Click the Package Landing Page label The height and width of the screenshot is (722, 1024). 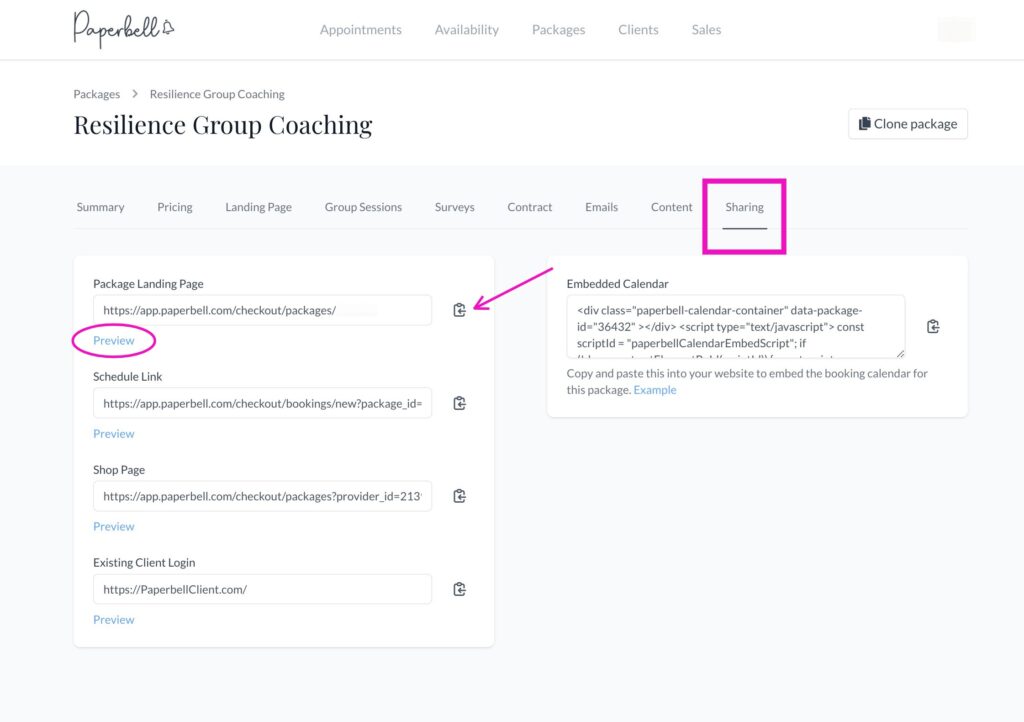point(148,284)
